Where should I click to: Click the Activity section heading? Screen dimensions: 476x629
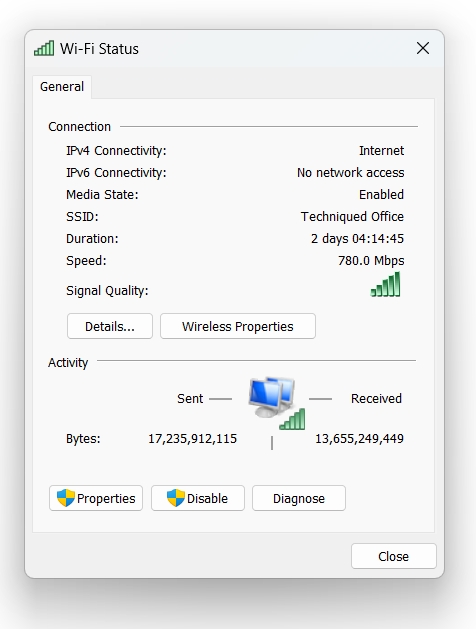[x=68, y=363]
